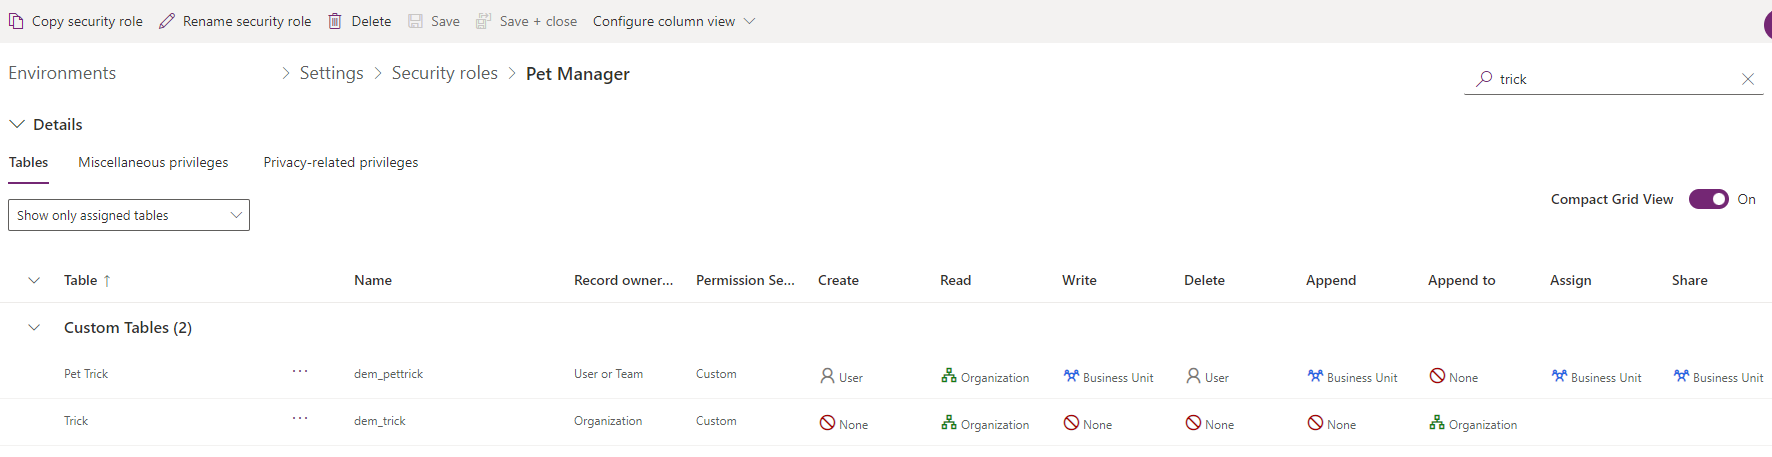
Task: Click Trick's Append to Organization icon
Action: pyautogui.click(x=1437, y=423)
